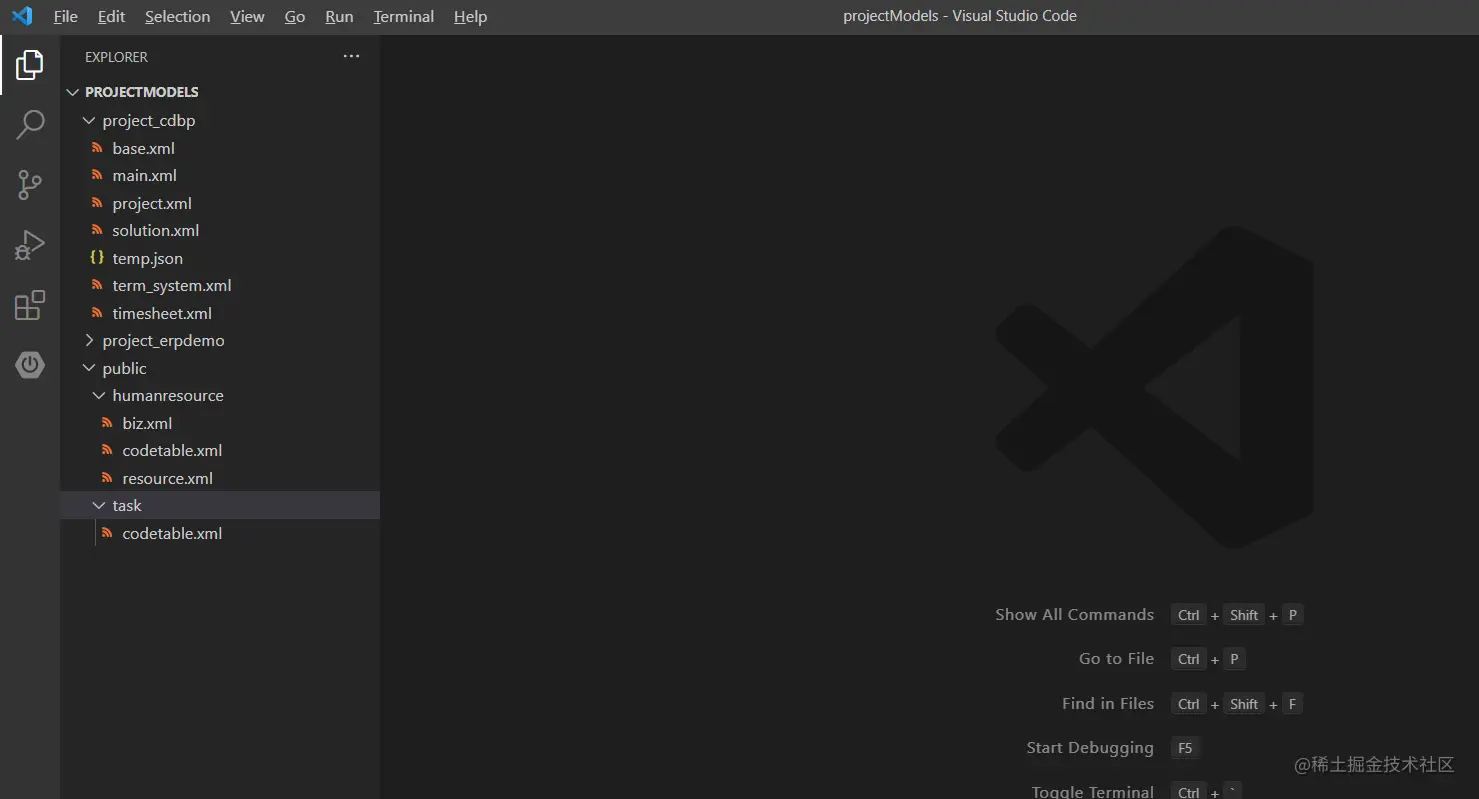Click the XML icon beside project.xml

[x=97, y=203]
